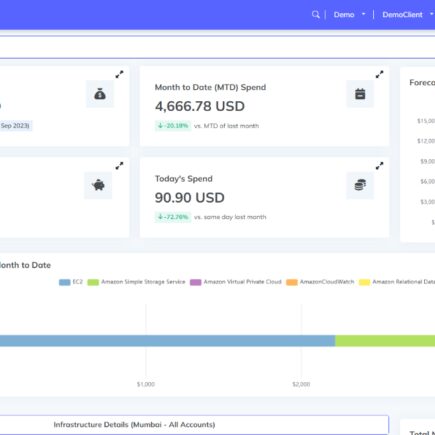The width and height of the screenshot is (435, 435).
Task: Click the search magnifier icon in header
Action: pyautogui.click(x=315, y=15)
